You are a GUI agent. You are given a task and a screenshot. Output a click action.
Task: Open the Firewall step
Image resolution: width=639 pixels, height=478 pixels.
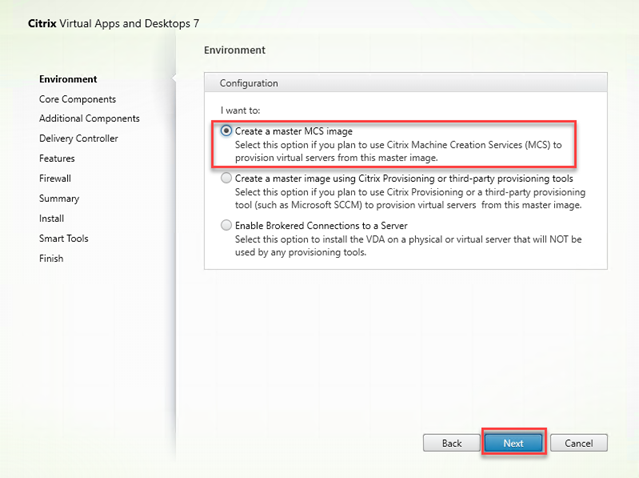pos(55,178)
